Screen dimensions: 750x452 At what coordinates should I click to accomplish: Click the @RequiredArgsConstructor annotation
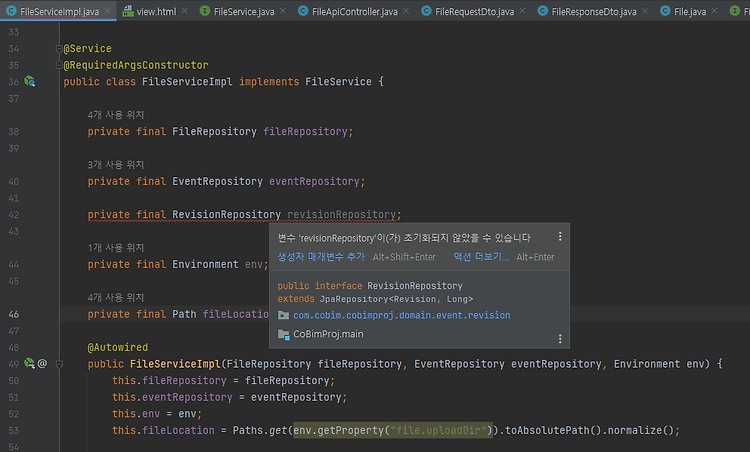point(136,65)
